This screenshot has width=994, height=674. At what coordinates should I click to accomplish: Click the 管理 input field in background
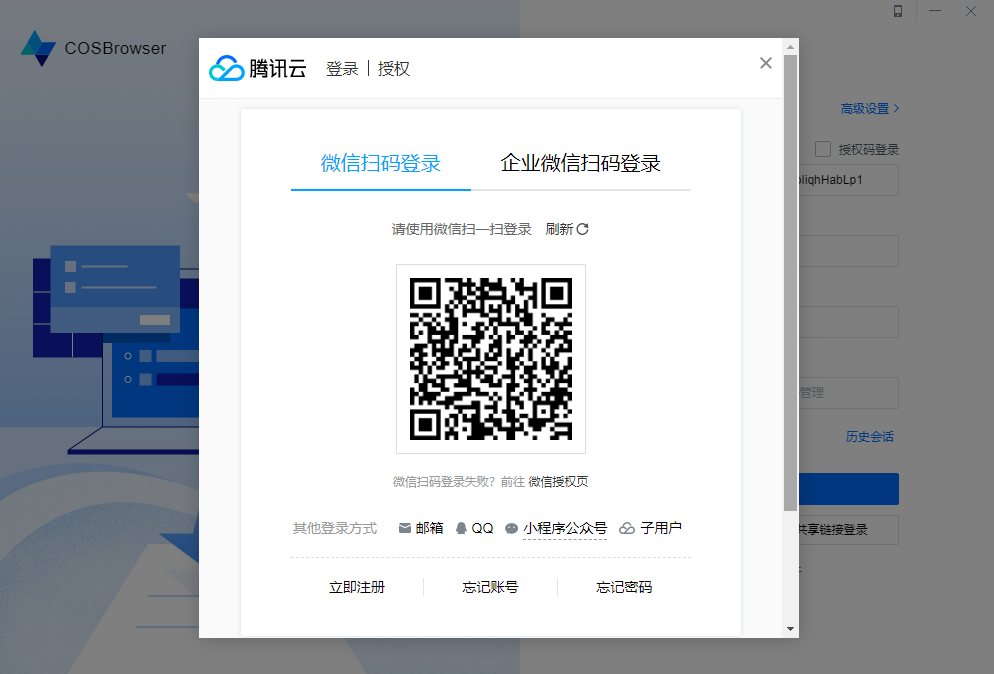click(848, 393)
